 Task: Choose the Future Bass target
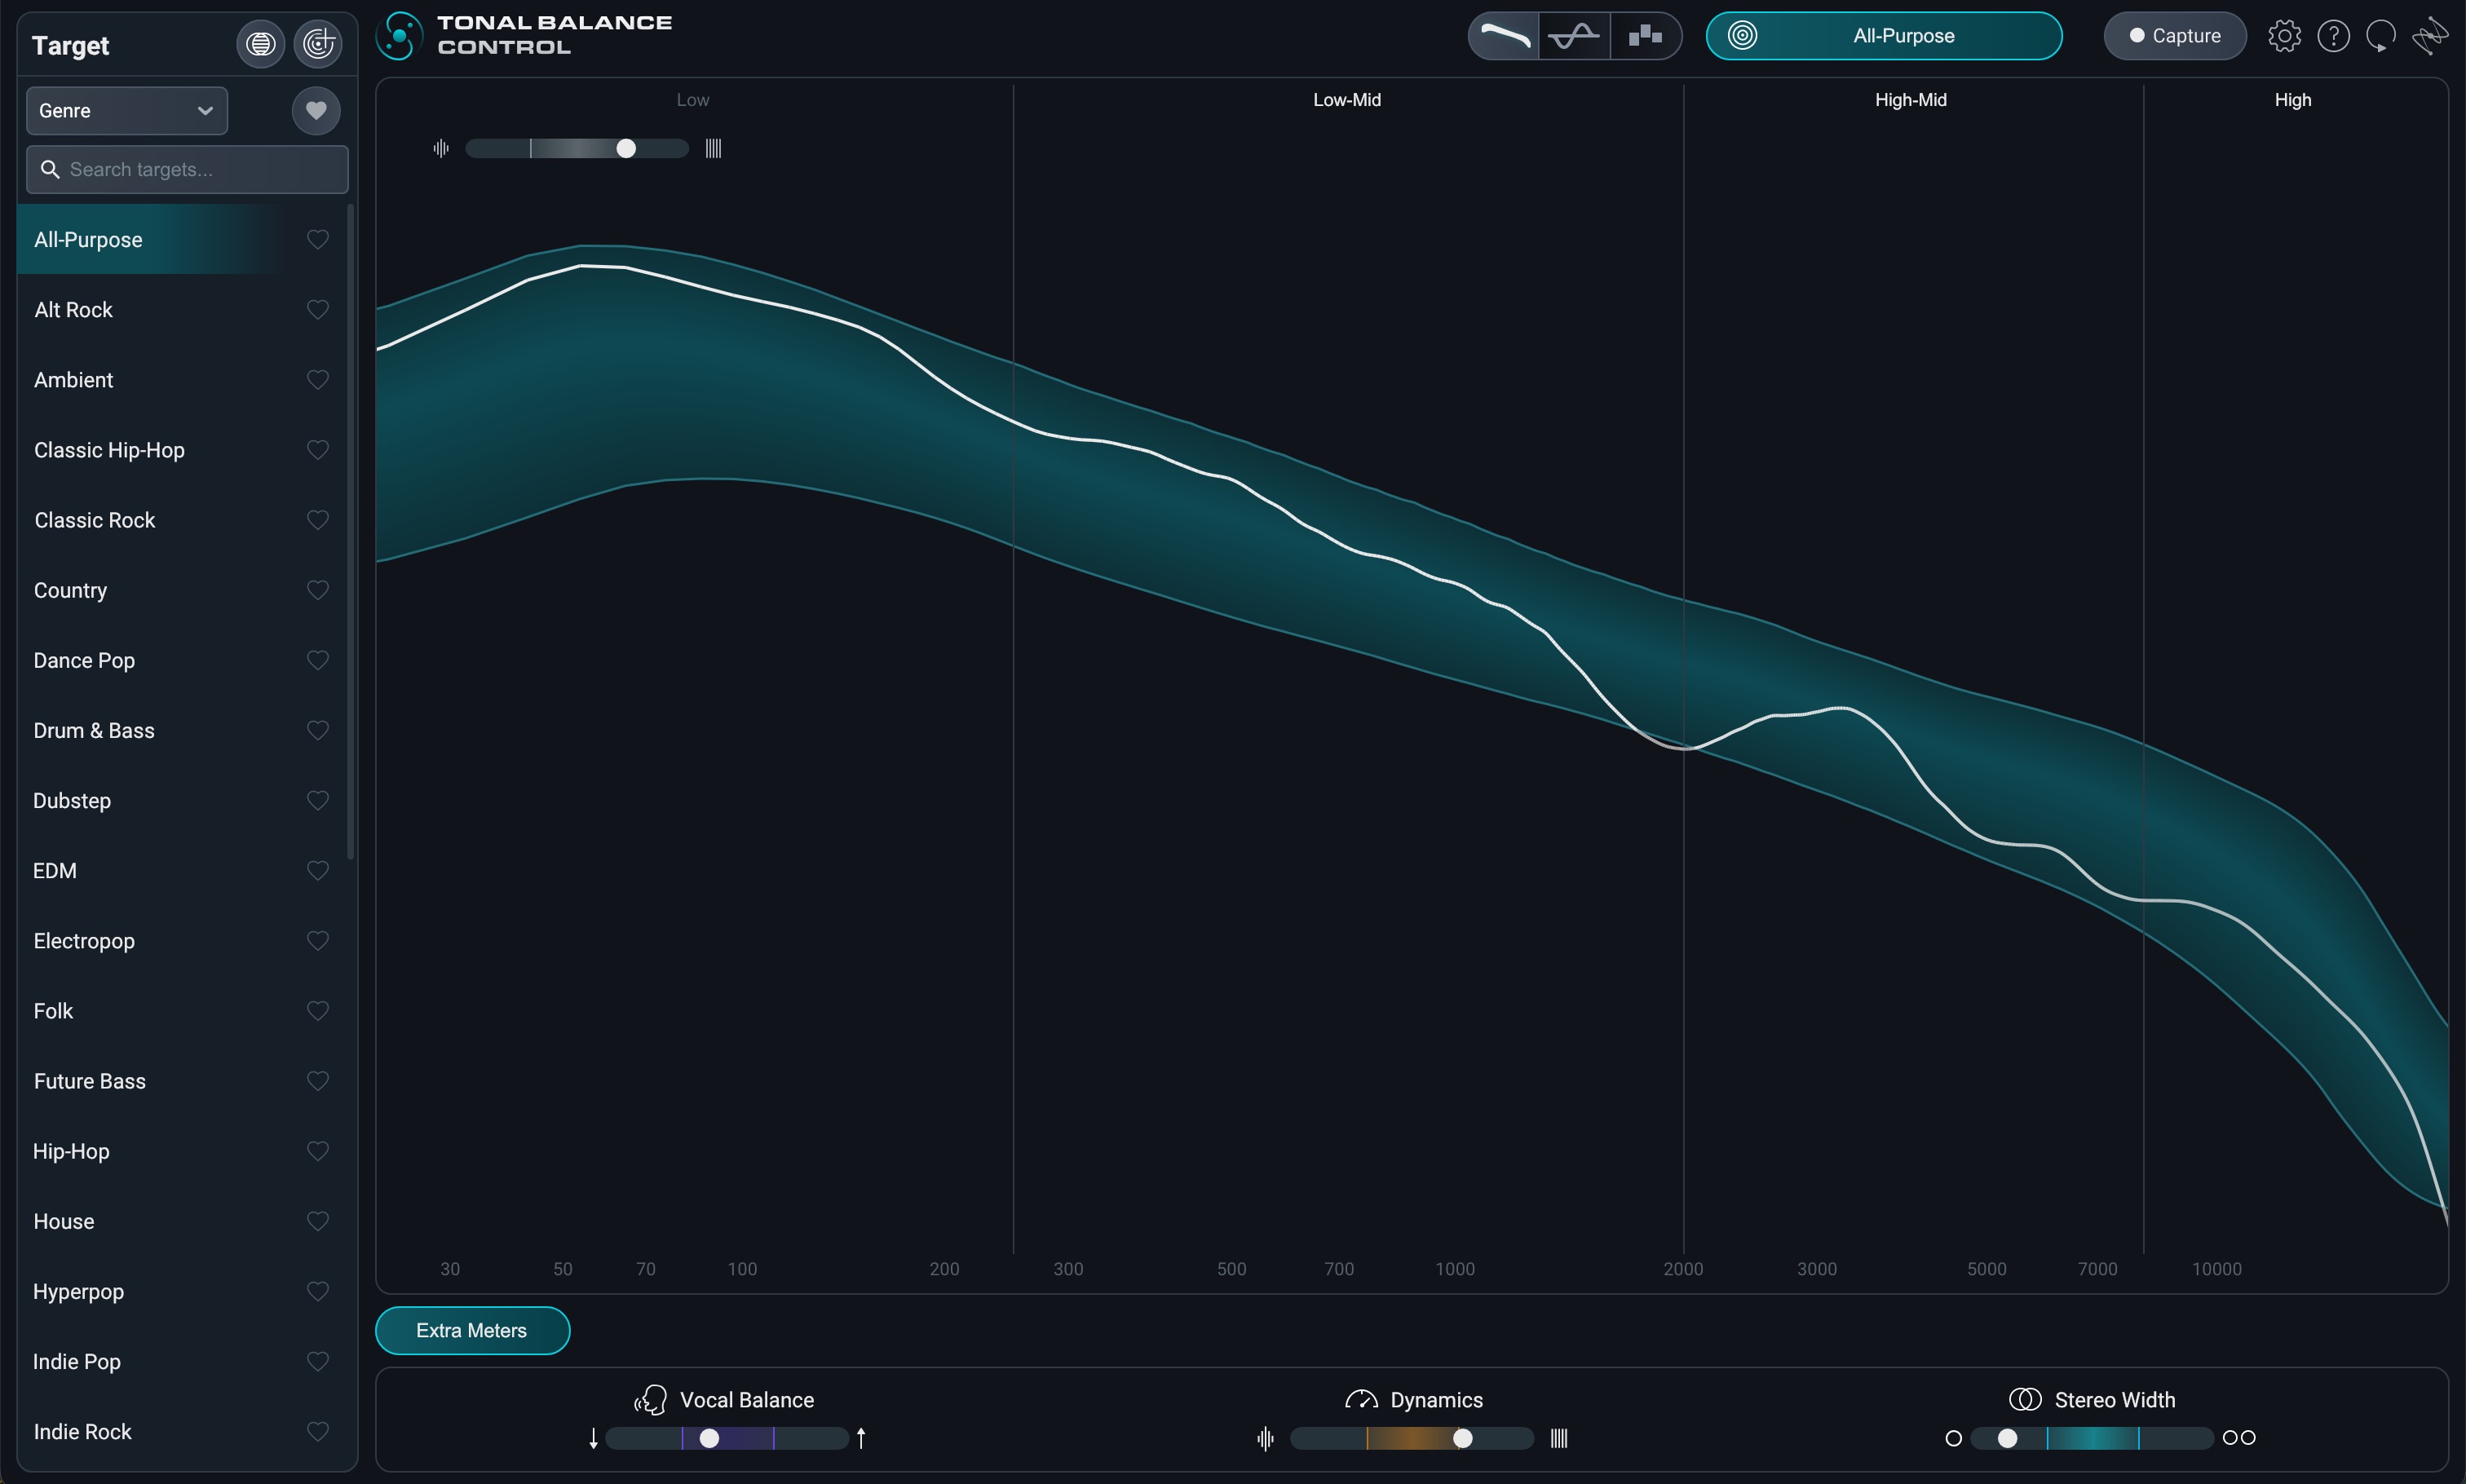90,1081
